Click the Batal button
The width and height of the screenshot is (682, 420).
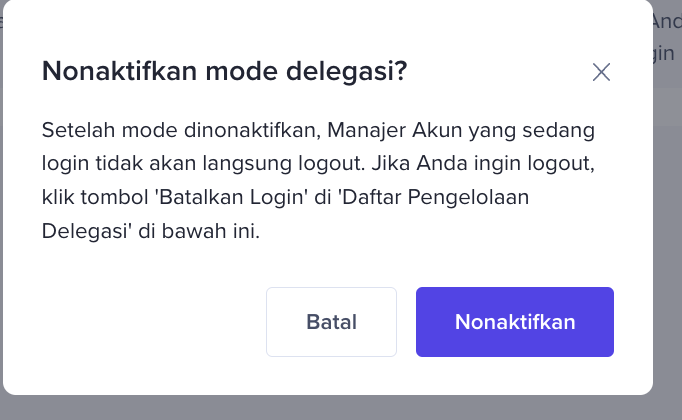(x=331, y=322)
